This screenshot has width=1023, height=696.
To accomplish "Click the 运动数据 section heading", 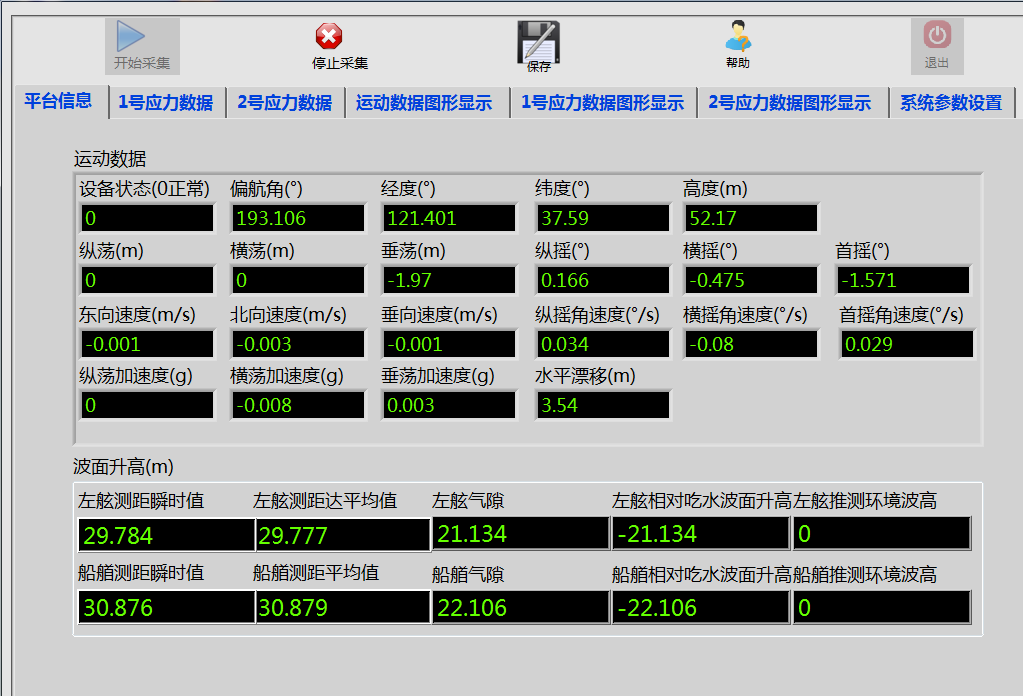I will pos(110,159).
